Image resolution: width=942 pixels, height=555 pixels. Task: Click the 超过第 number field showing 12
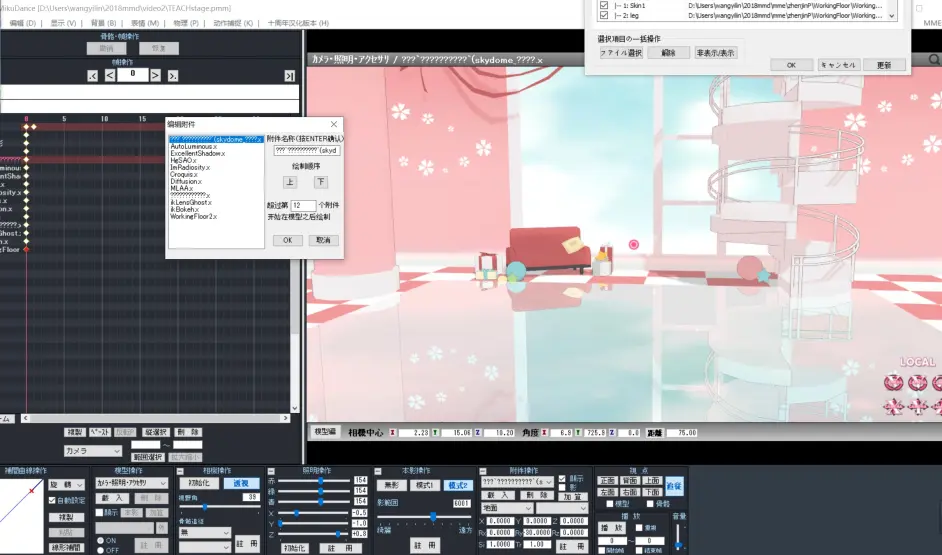tap(303, 205)
